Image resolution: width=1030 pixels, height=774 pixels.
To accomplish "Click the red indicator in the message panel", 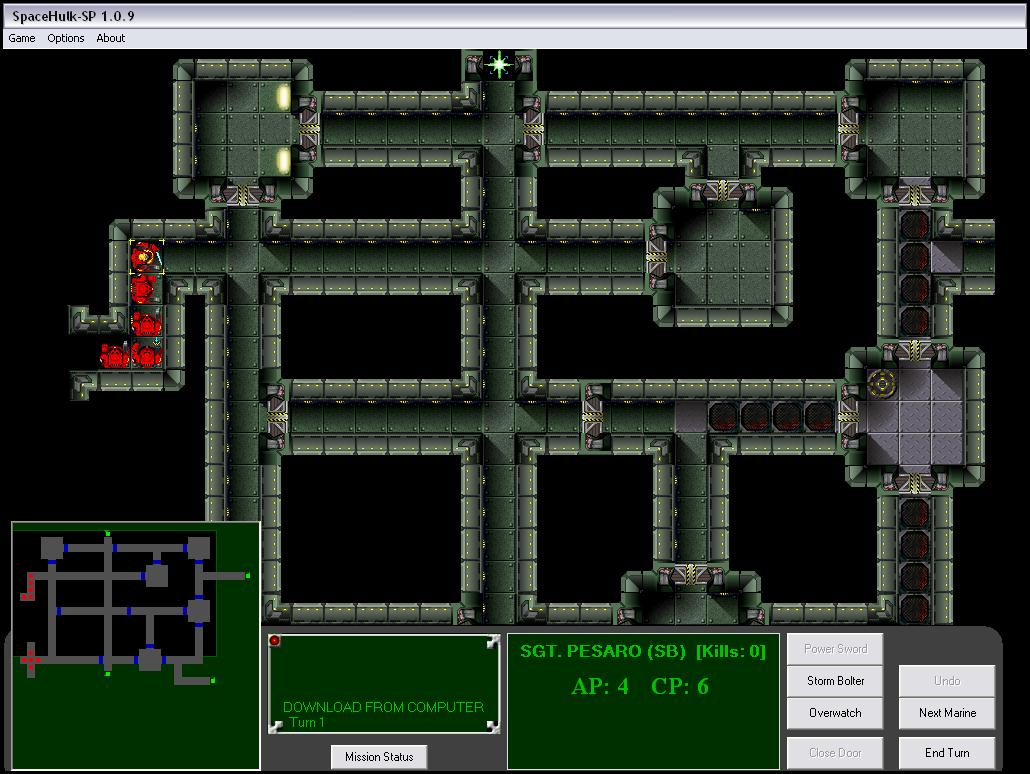I will coord(275,640).
